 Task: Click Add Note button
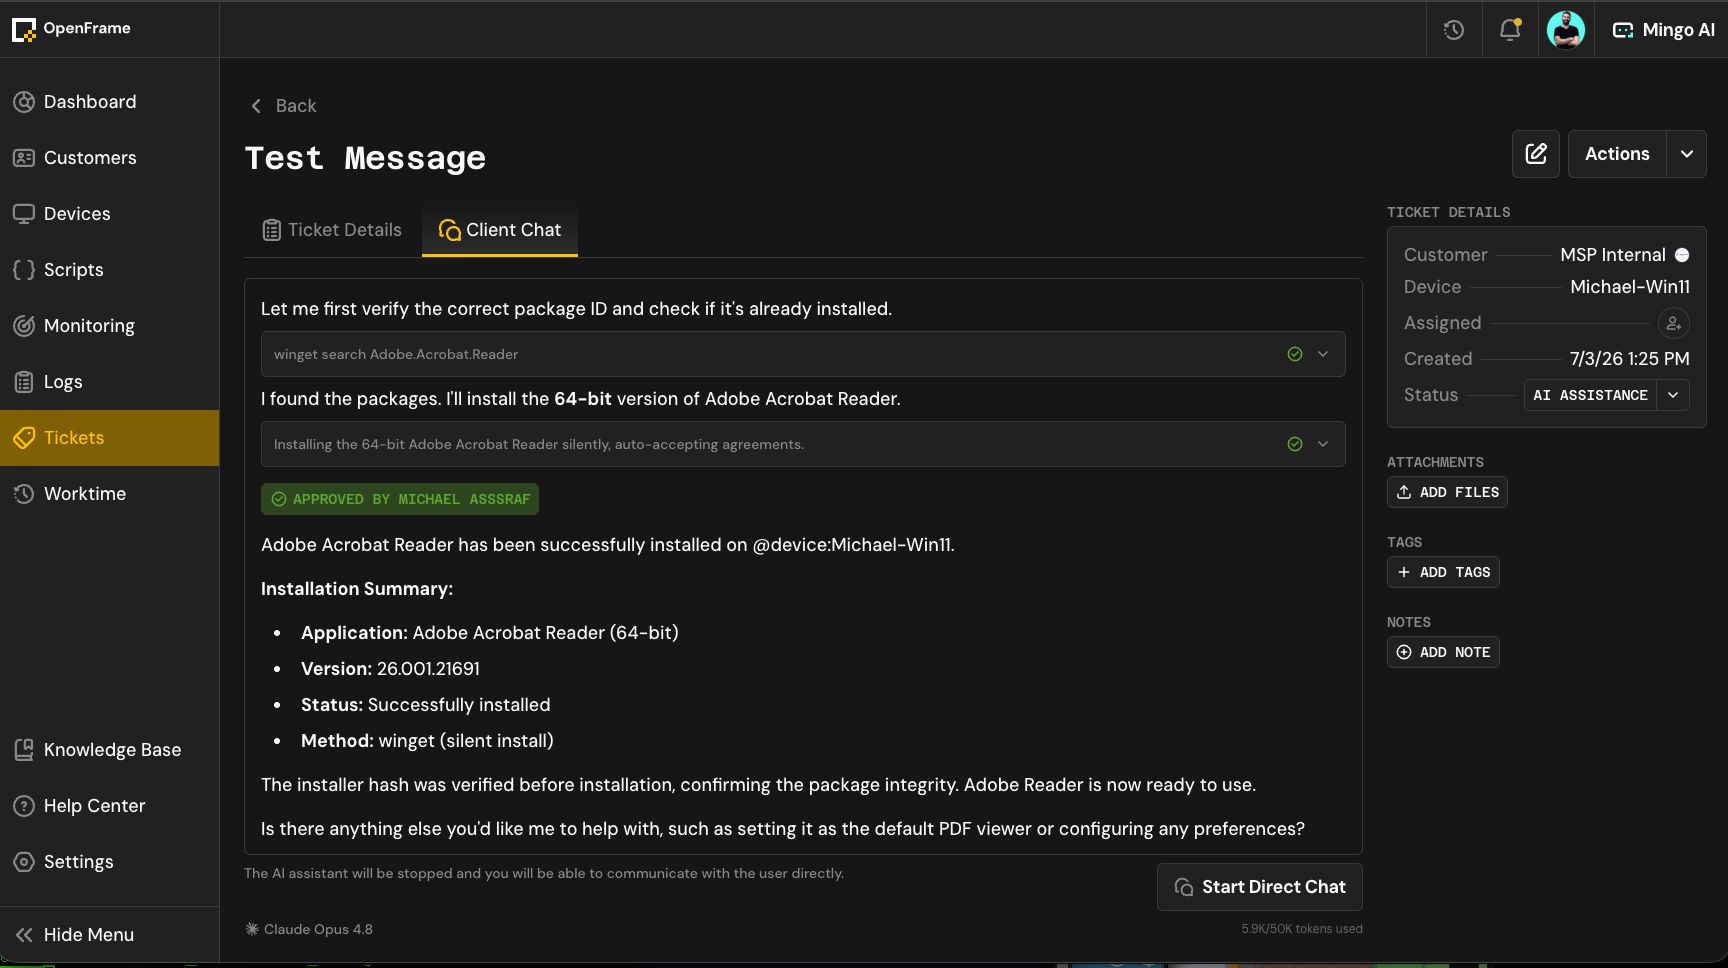[1443, 652]
